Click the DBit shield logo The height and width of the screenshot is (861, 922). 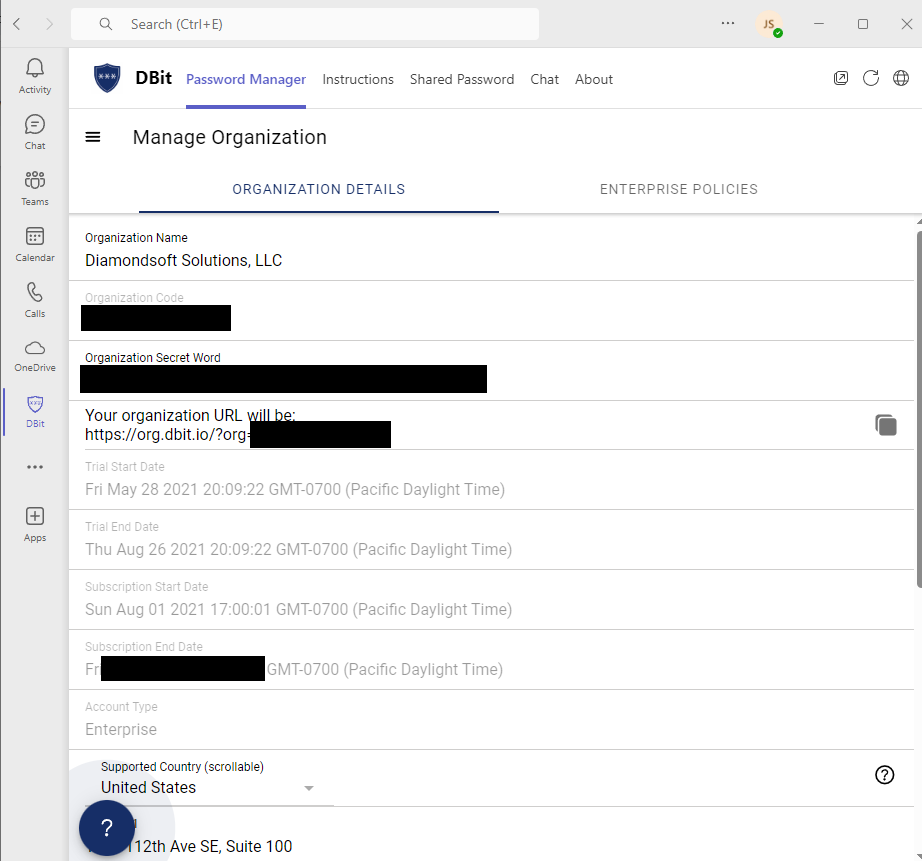[107, 78]
